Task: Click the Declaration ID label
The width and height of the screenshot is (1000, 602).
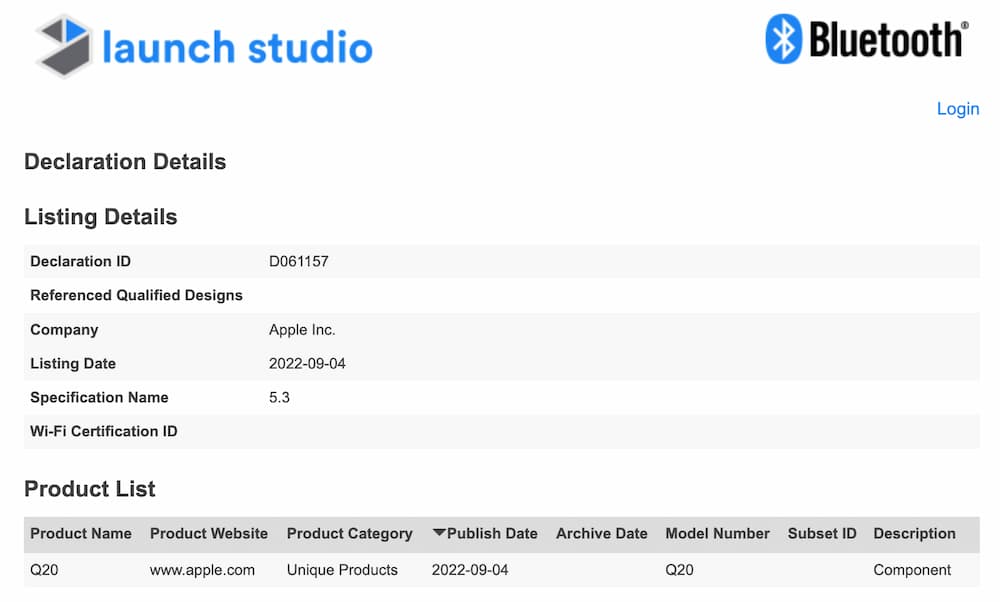Action: (x=80, y=261)
